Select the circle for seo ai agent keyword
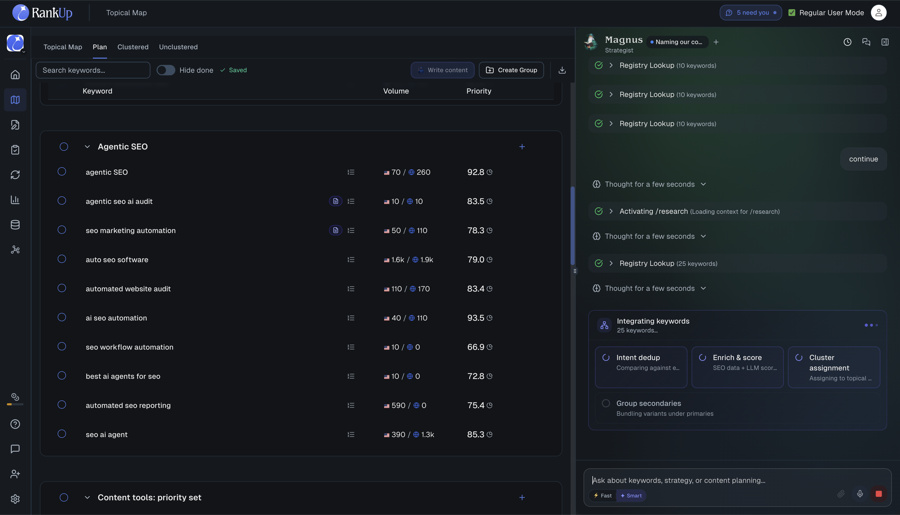 point(61,434)
